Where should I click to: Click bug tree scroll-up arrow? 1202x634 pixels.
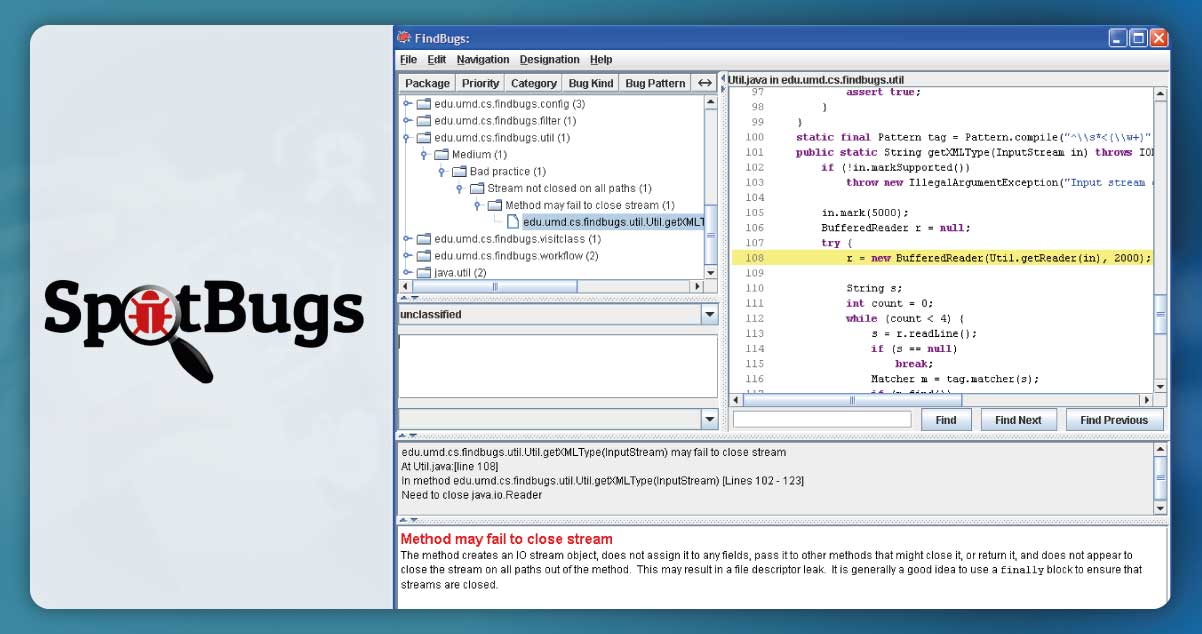[x=711, y=102]
